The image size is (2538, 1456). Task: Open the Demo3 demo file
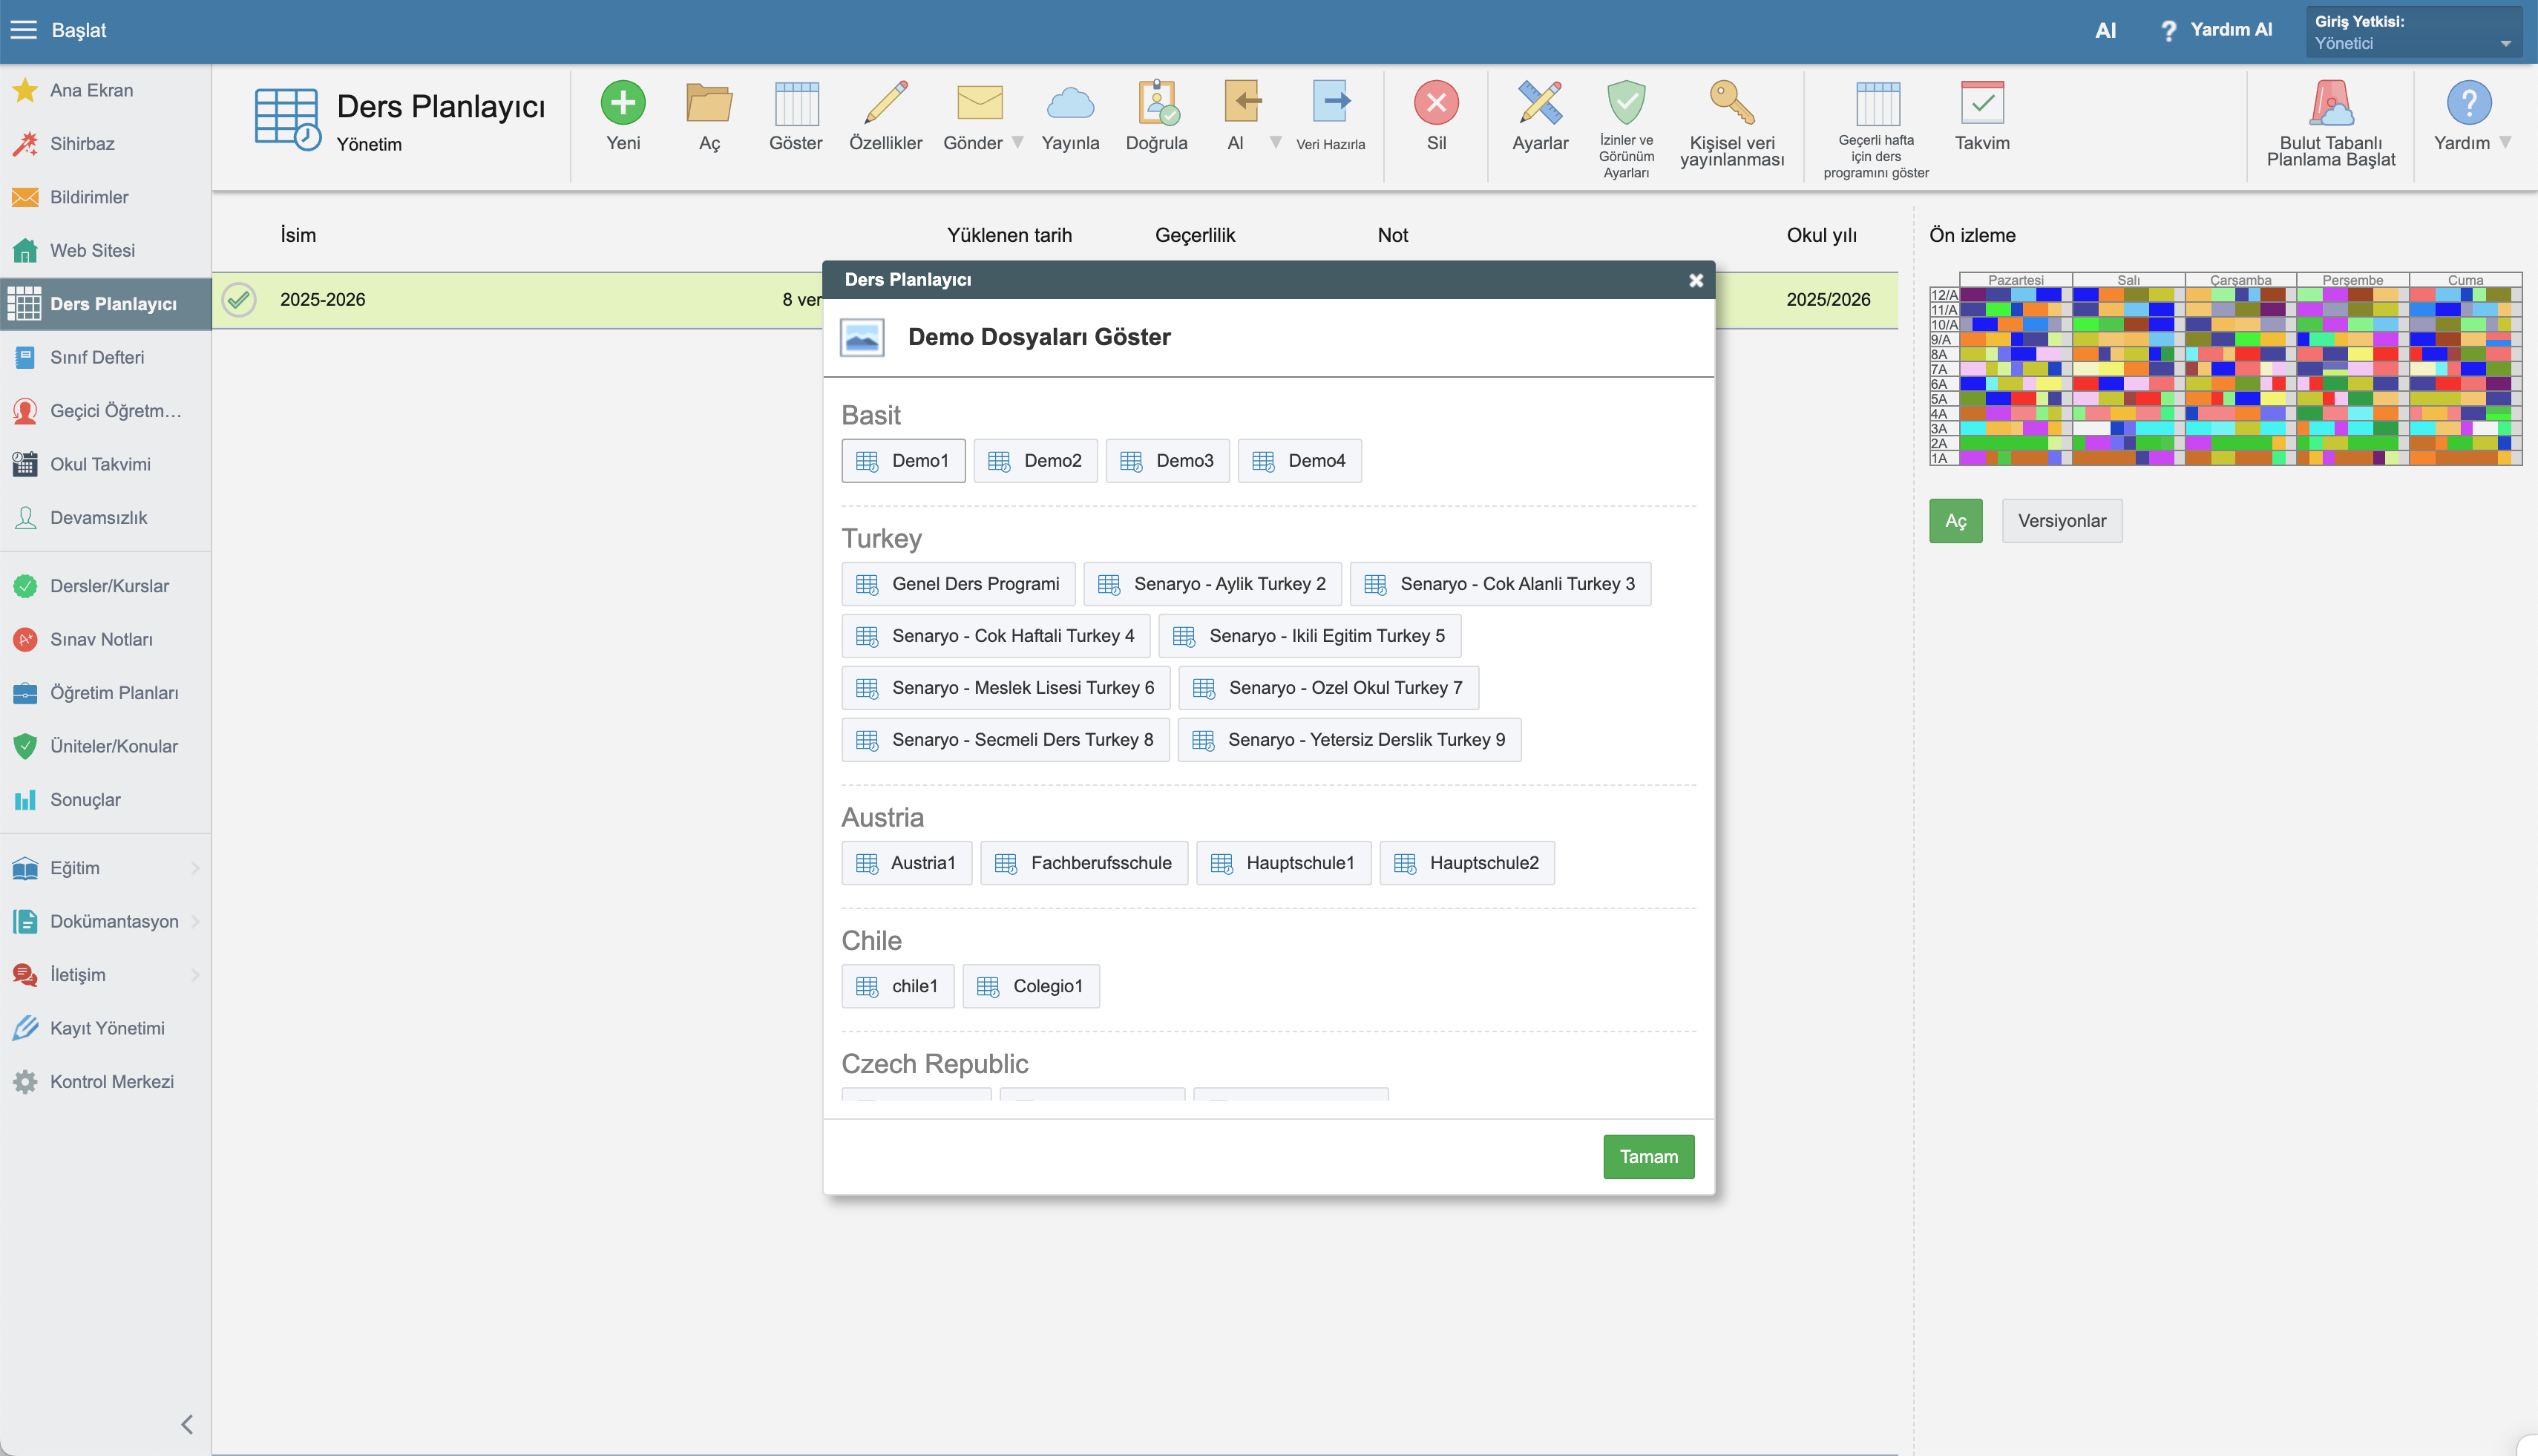[x=1167, y=461]
